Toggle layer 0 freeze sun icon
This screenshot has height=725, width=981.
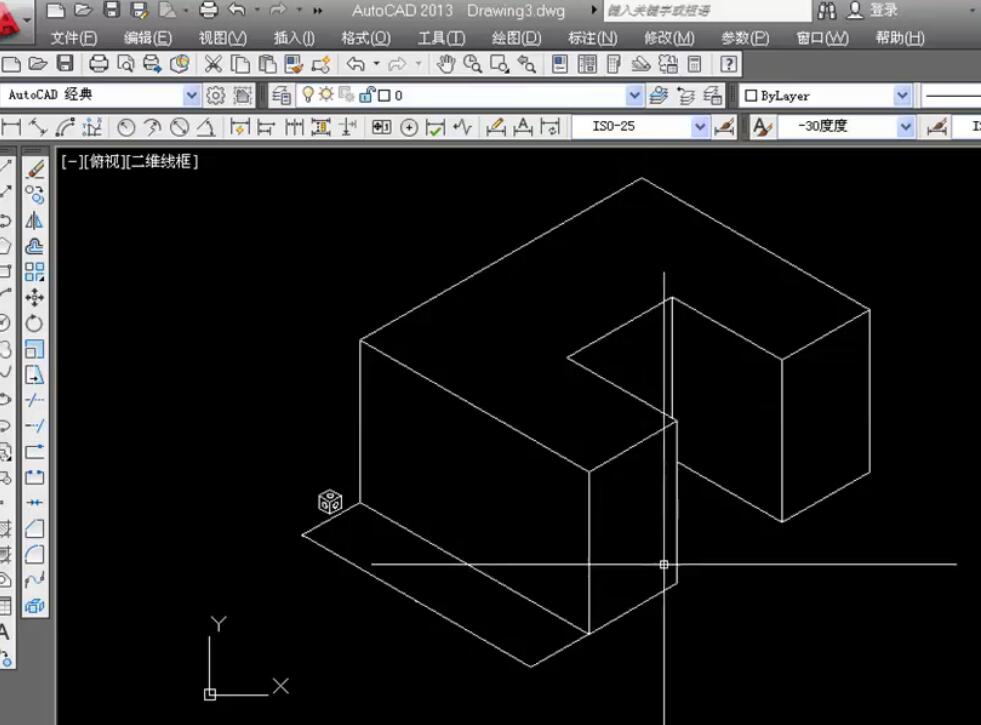(326, 94)
